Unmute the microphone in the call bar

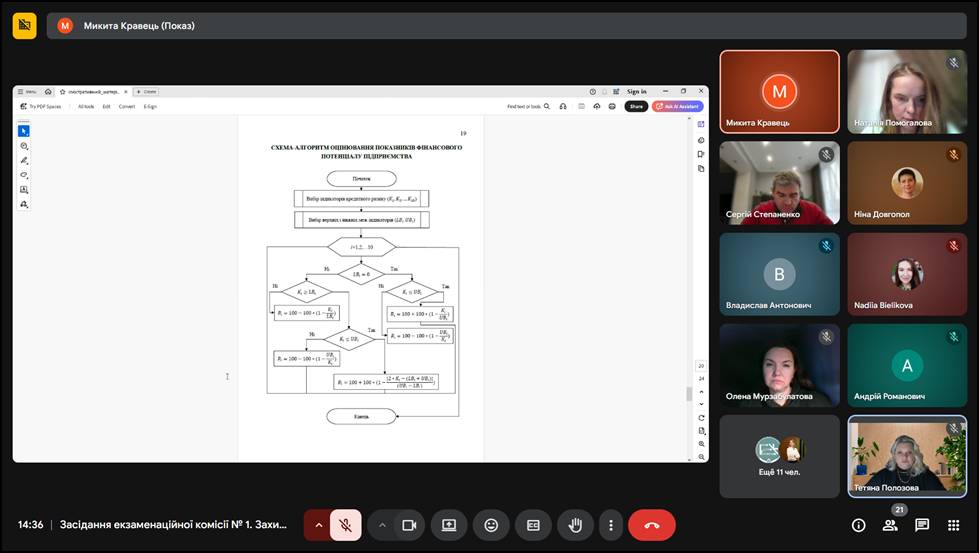346,525
